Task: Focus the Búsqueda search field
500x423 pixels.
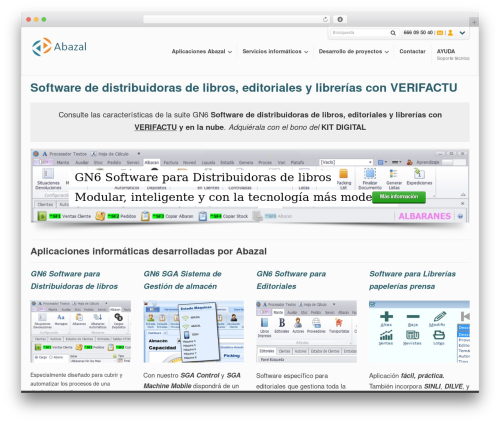Action: coord(360,33)
